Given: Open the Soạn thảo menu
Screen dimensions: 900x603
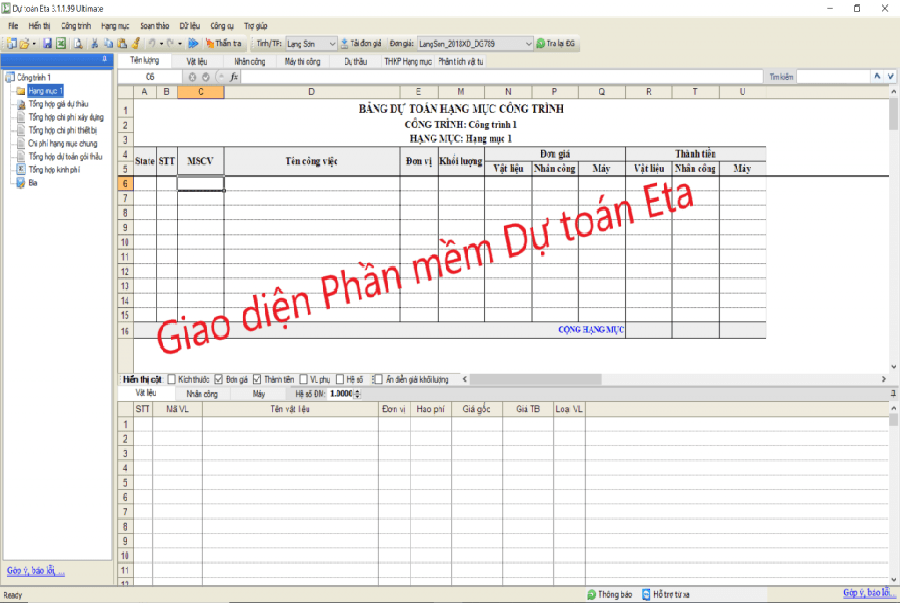Looking at the screenshot, I should [x=155, y=26].
